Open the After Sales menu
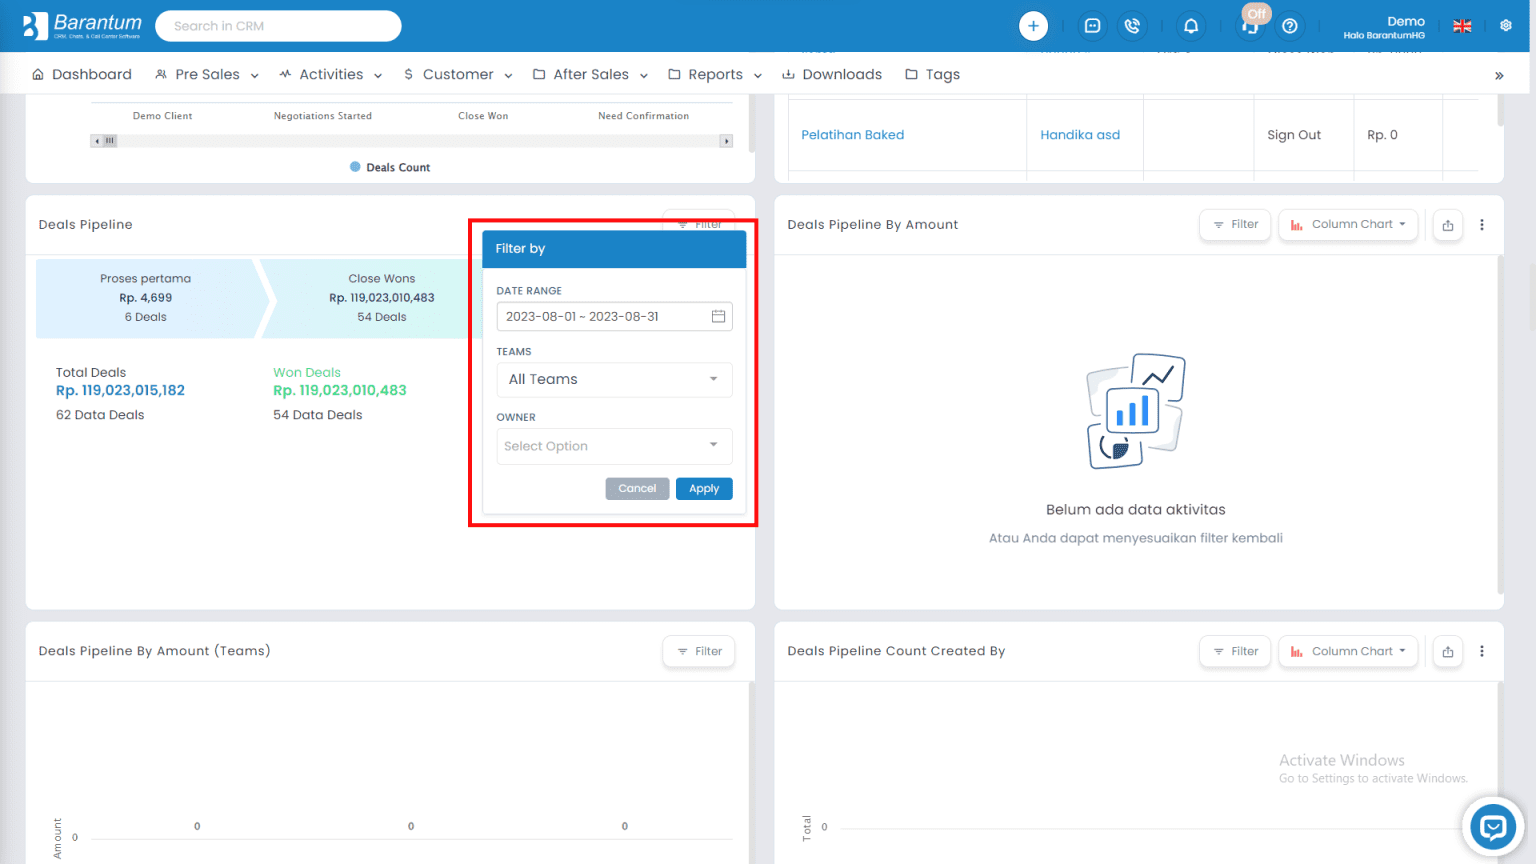This screenshot has width=1536, height=864. [590, 74]
